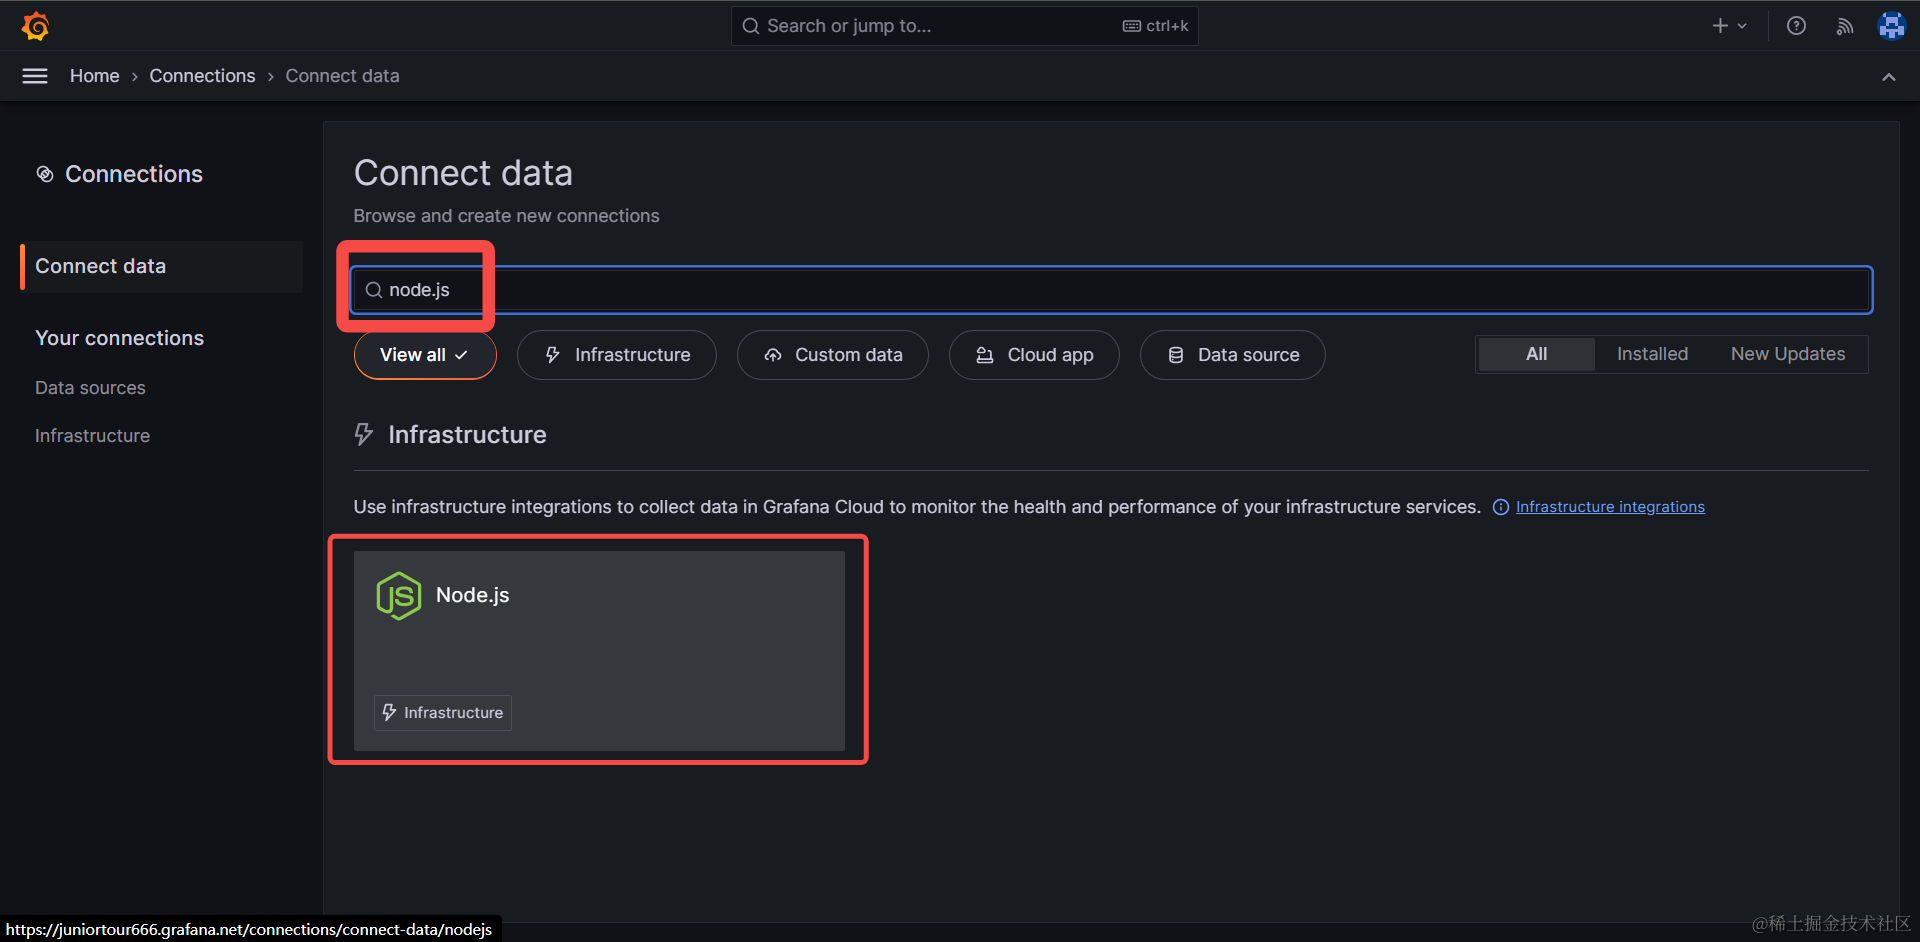
Task: Open the View all dropdown
Action: (424, 355)
